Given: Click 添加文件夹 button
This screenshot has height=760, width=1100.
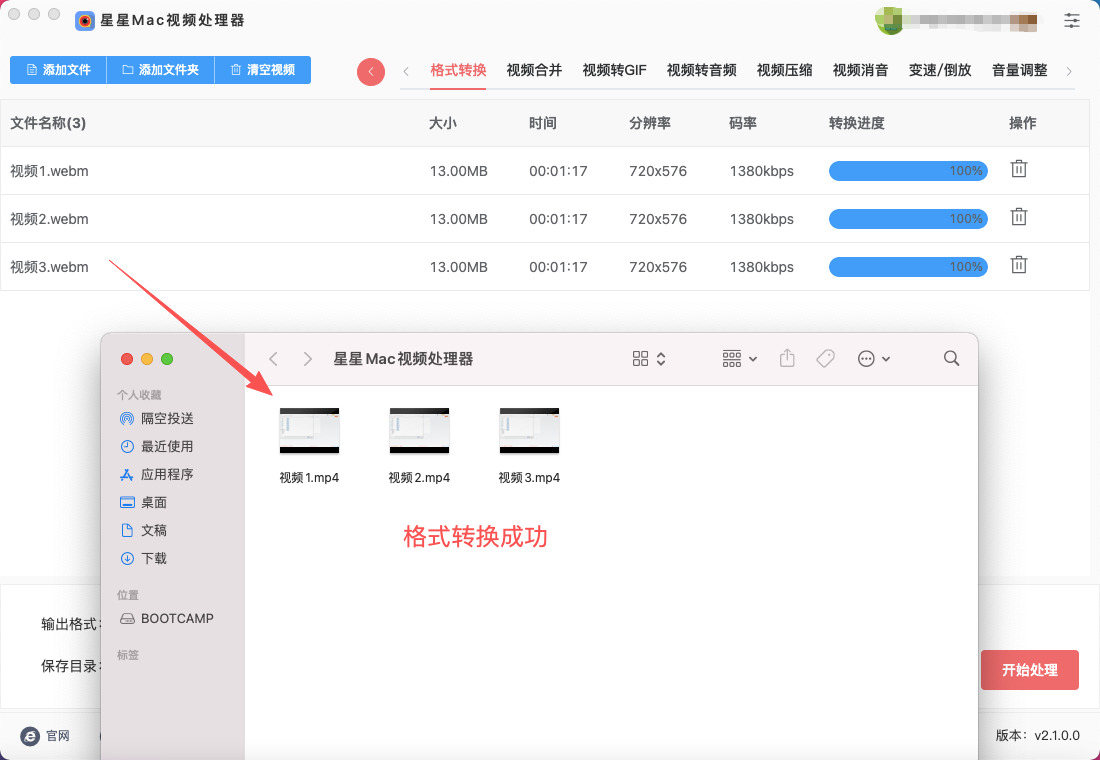Looking at the screenshot, I should pyautogui.click(x=161, y=70).
